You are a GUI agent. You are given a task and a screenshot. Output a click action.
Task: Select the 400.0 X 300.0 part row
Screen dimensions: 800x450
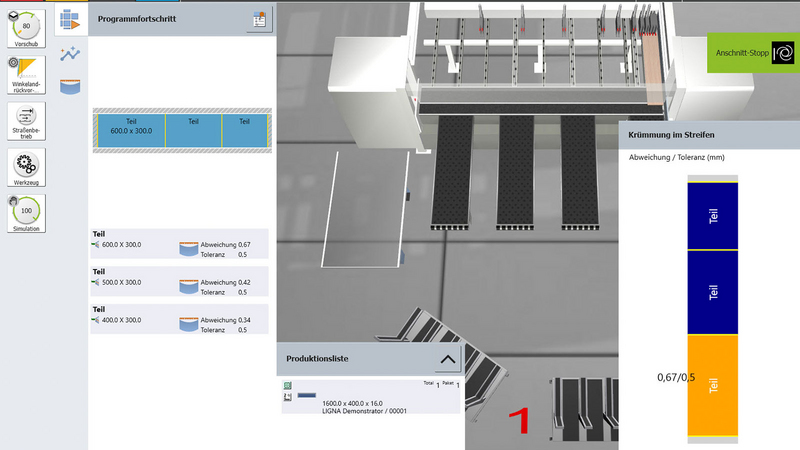[x=179, y=320]
